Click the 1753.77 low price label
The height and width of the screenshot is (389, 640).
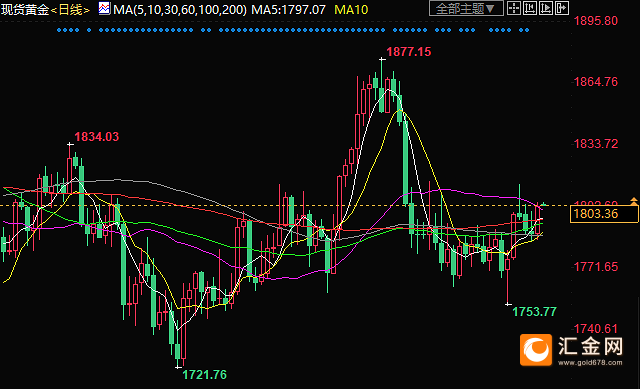pyautogui.click(x=534, y=312)
